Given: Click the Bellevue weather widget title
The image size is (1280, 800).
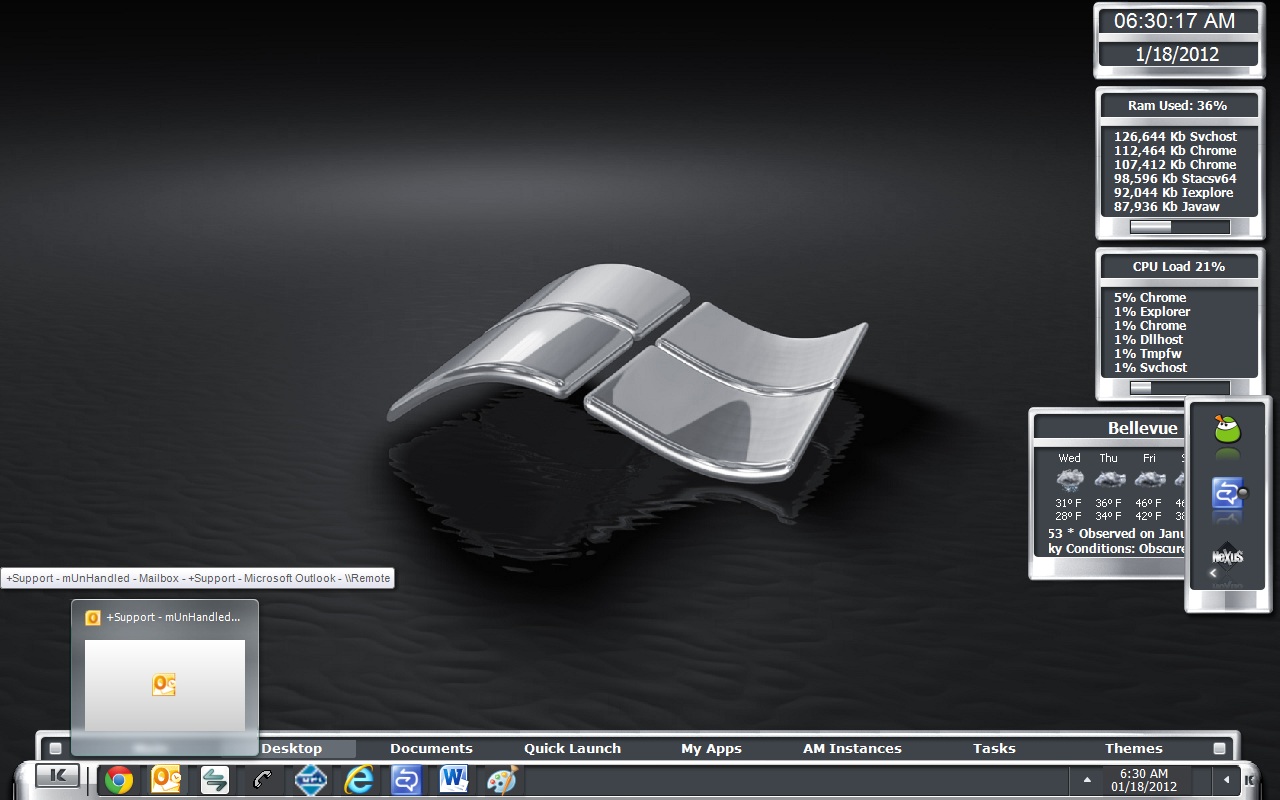Looking at the screenshot, I should 1142,428.
